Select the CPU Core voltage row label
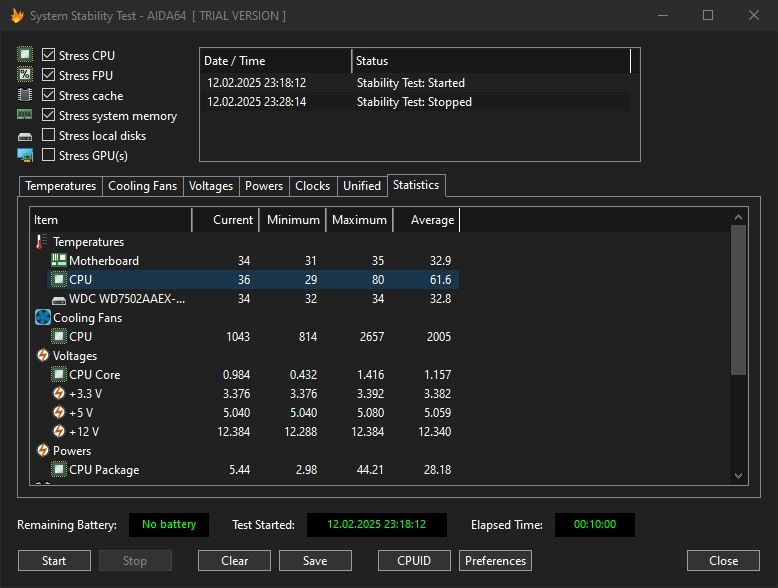The width and height of the screenshot is (778, 588). pos(95,375)
